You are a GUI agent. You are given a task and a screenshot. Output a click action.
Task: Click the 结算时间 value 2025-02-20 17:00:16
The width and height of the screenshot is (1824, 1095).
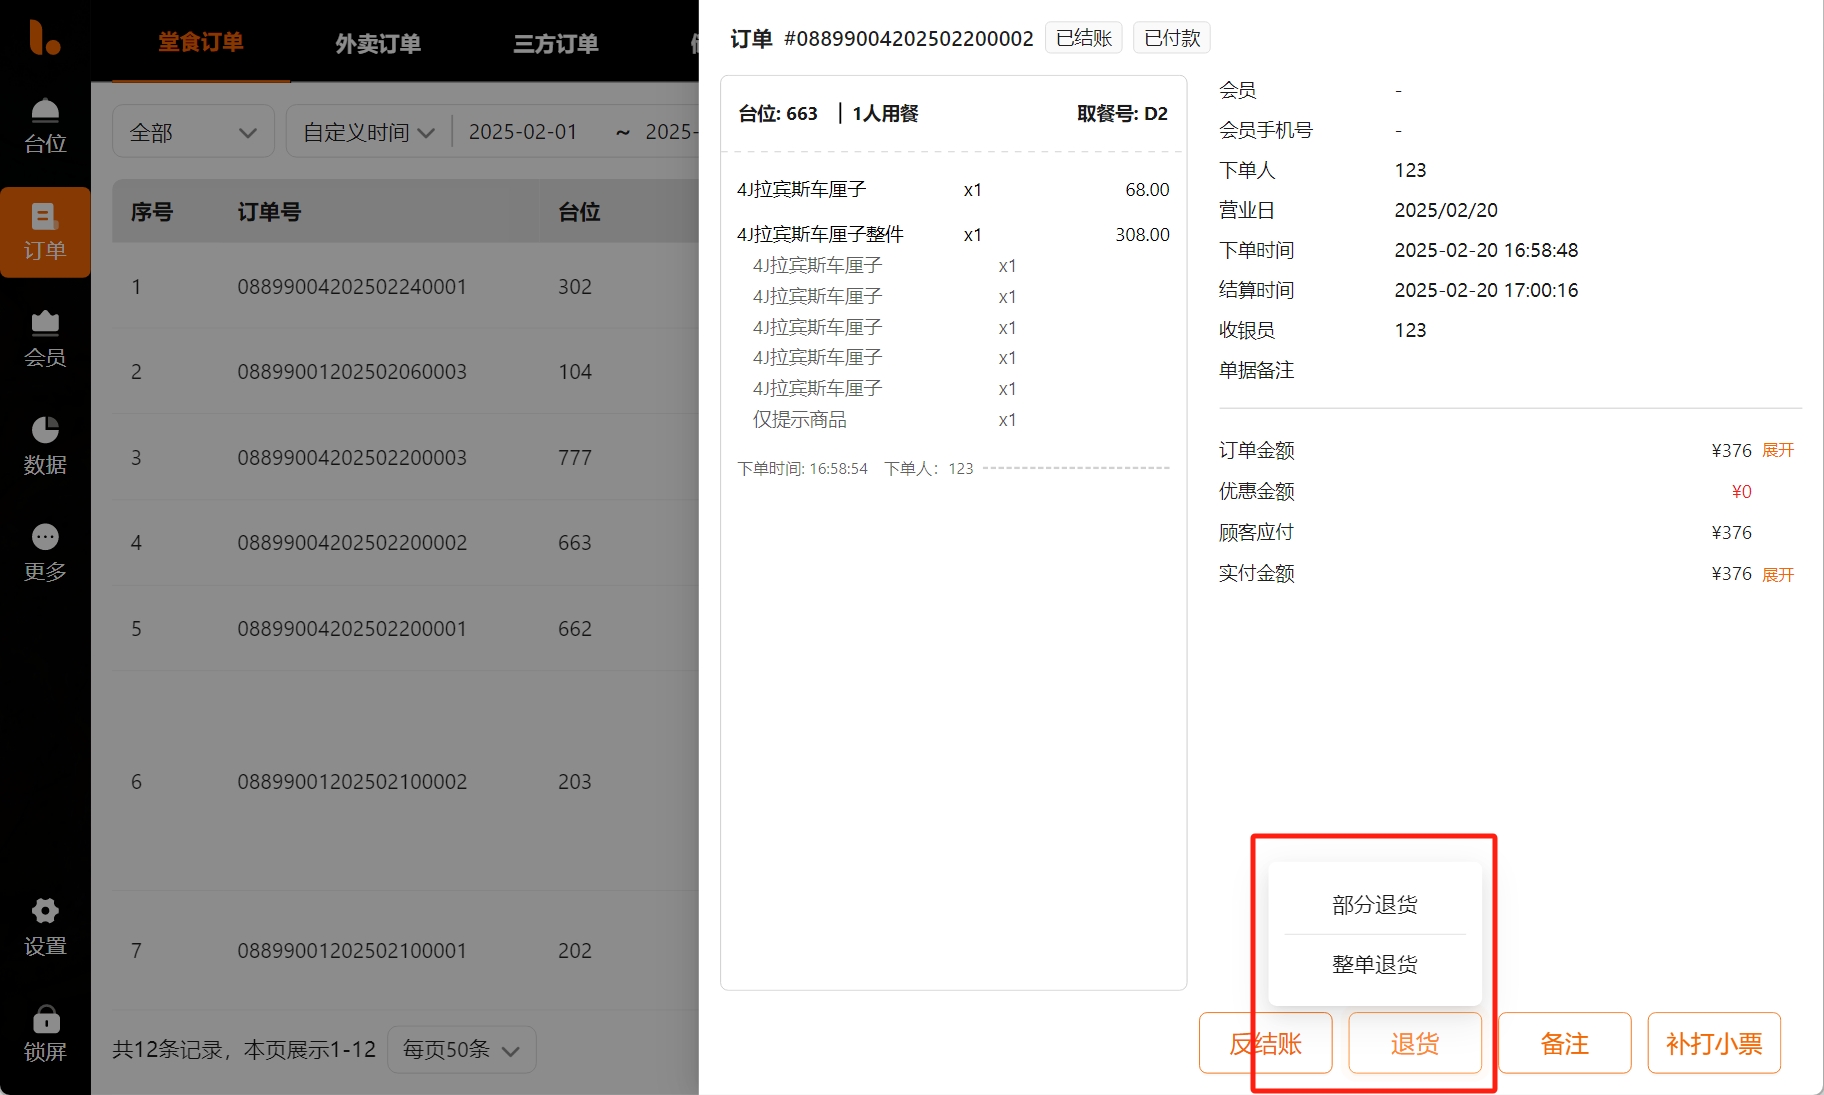pos(1486,291)
